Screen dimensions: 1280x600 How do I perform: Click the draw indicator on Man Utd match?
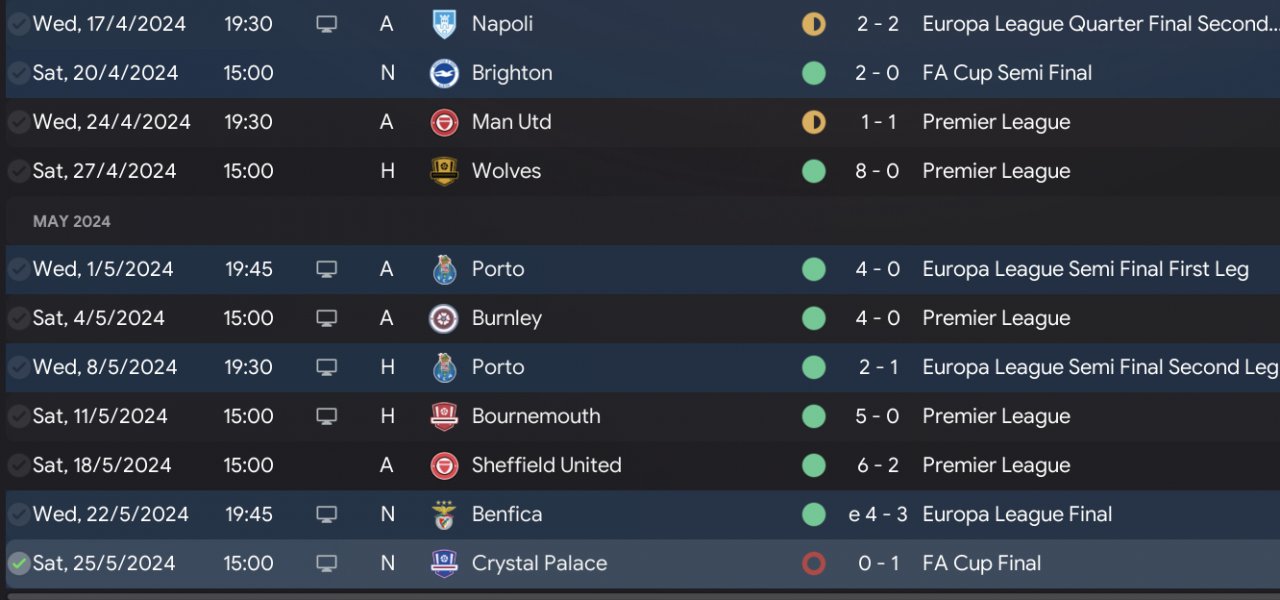pyautogui.click(x=814, y=122)
